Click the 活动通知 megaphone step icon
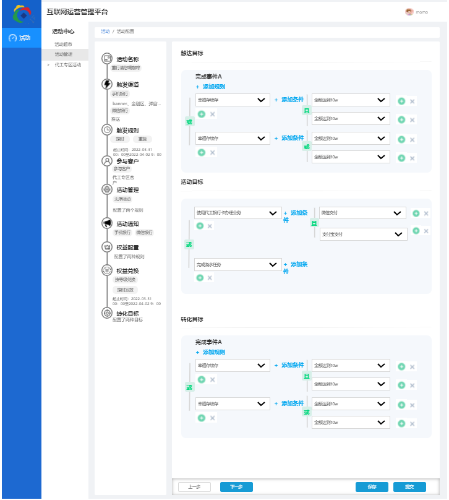The image size is (449, 500). [x=107, y=223]
